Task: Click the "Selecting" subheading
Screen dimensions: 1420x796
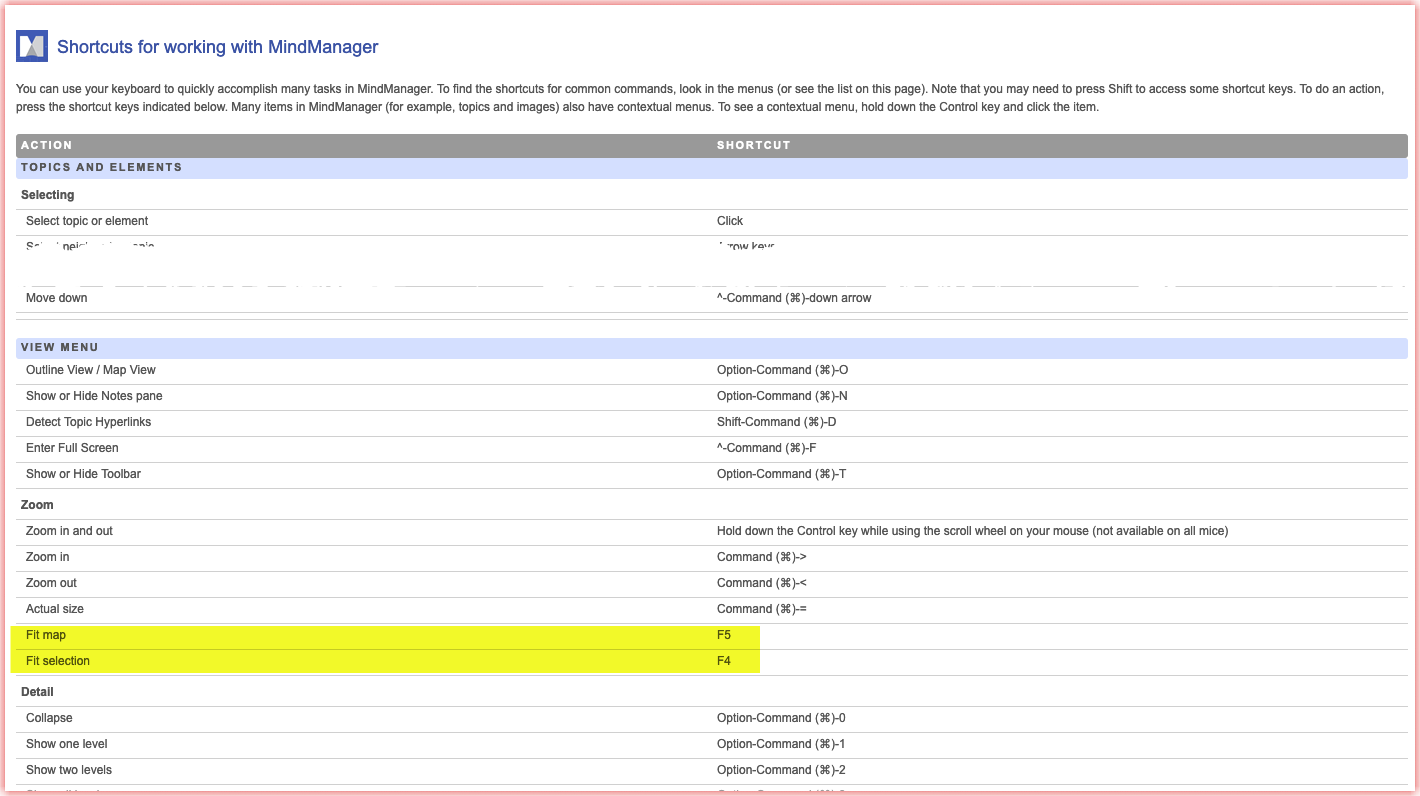Action: (x=48, y=195)
